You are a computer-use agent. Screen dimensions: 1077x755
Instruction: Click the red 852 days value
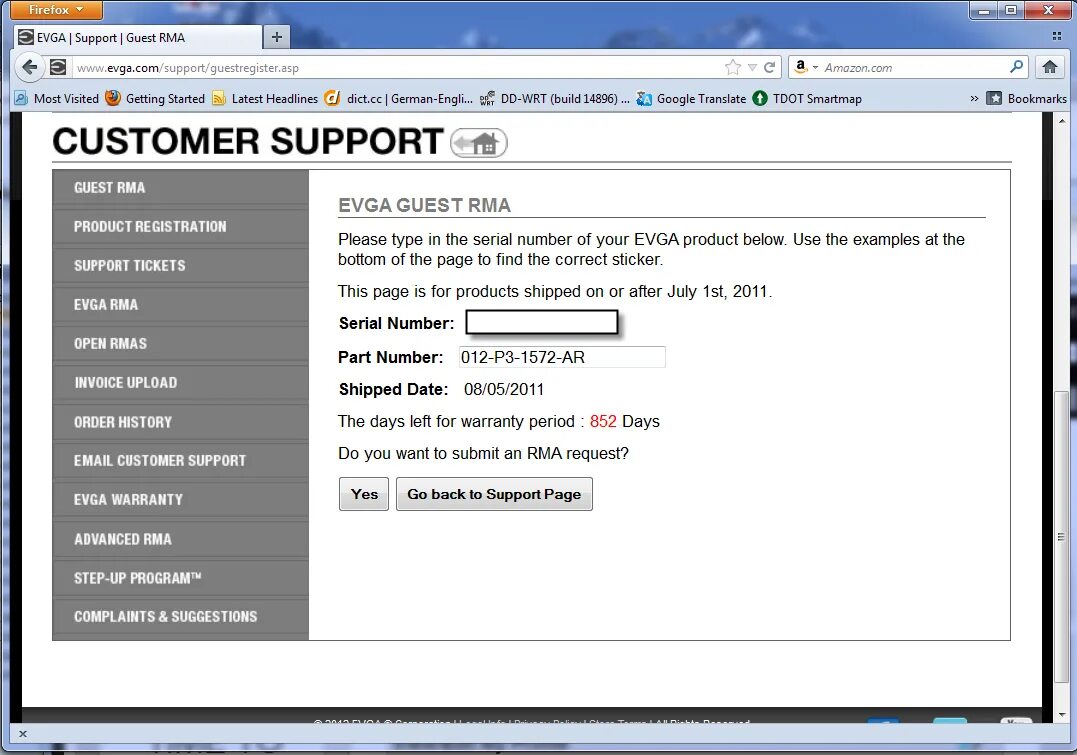(603, 421)
